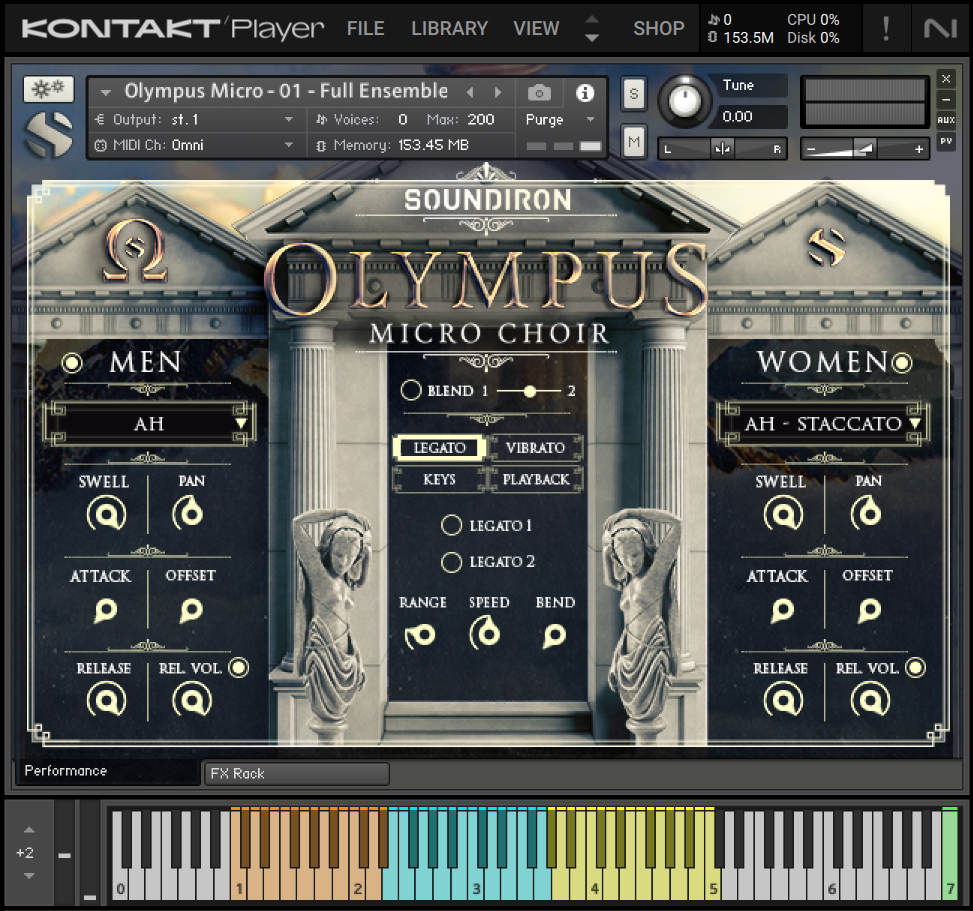Adjust the Women Swell knob
This screenshot has height=911, width=973.
(x=783, y=514)
